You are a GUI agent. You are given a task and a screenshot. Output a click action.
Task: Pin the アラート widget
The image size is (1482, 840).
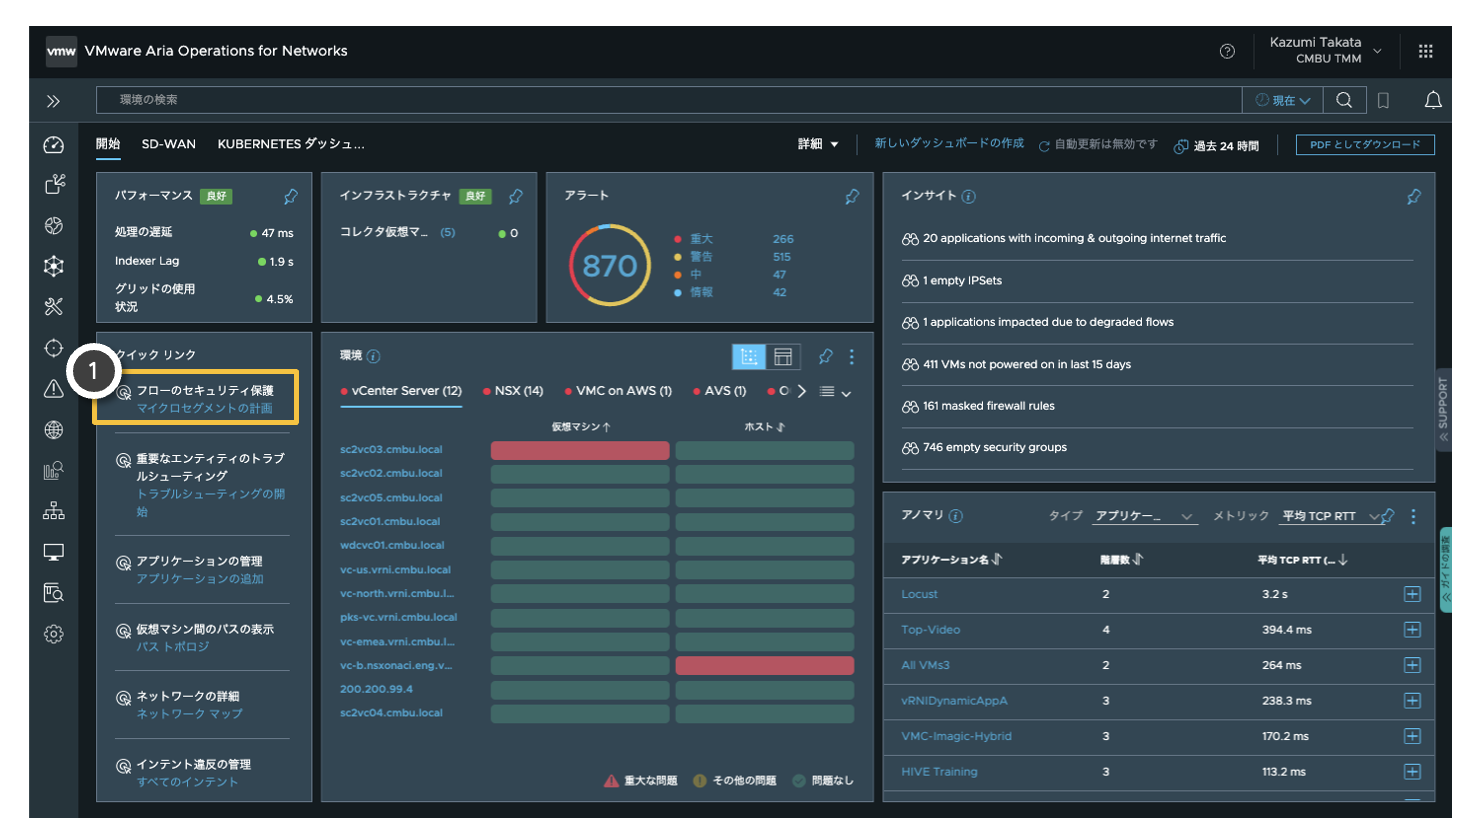pos(852,196)
